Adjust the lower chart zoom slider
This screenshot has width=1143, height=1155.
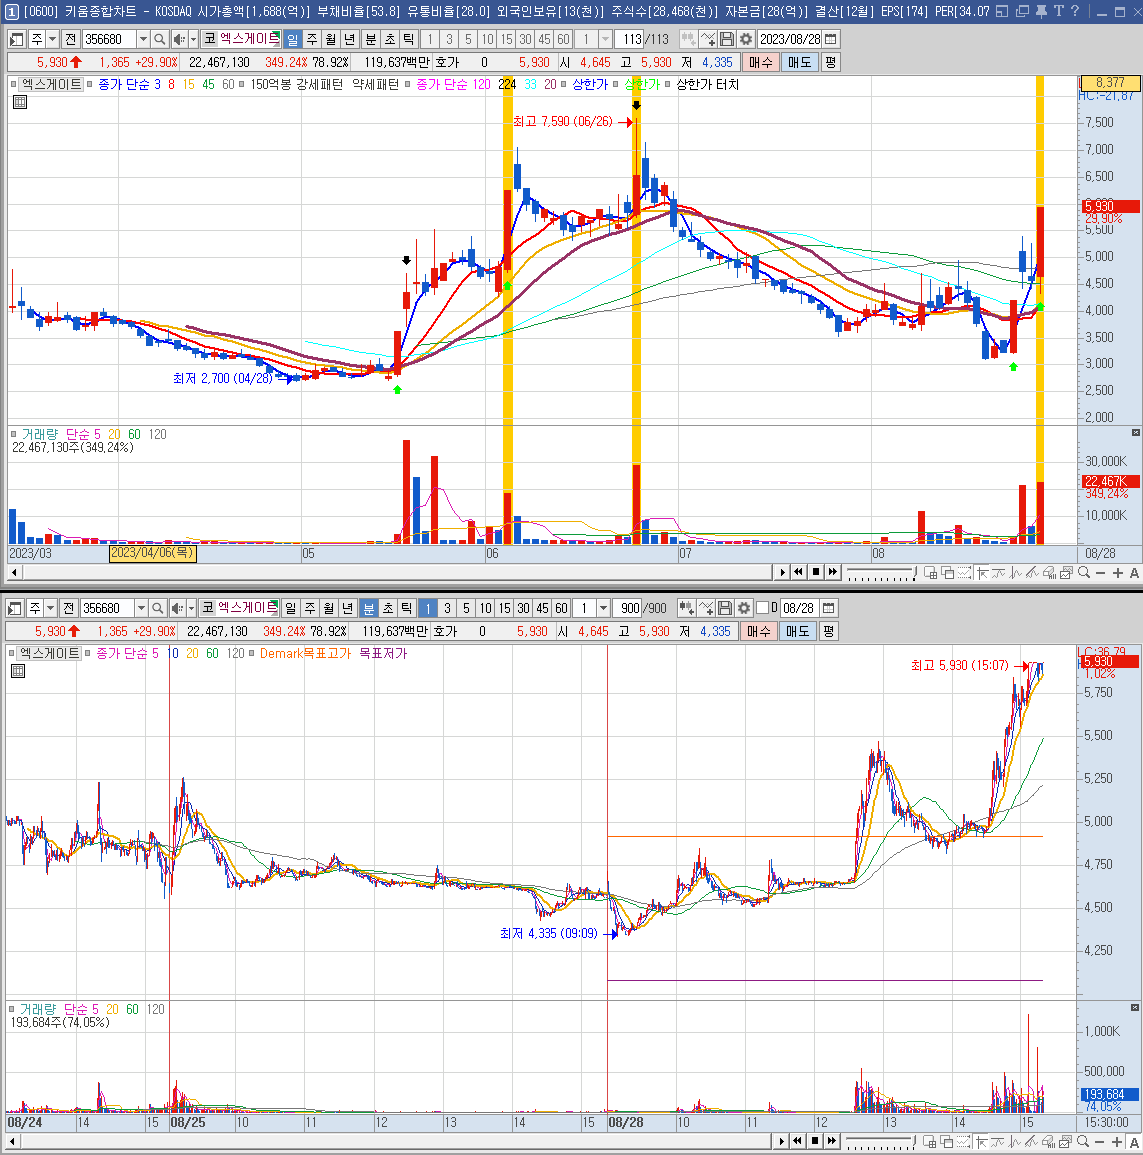[x=881, y=1141]
